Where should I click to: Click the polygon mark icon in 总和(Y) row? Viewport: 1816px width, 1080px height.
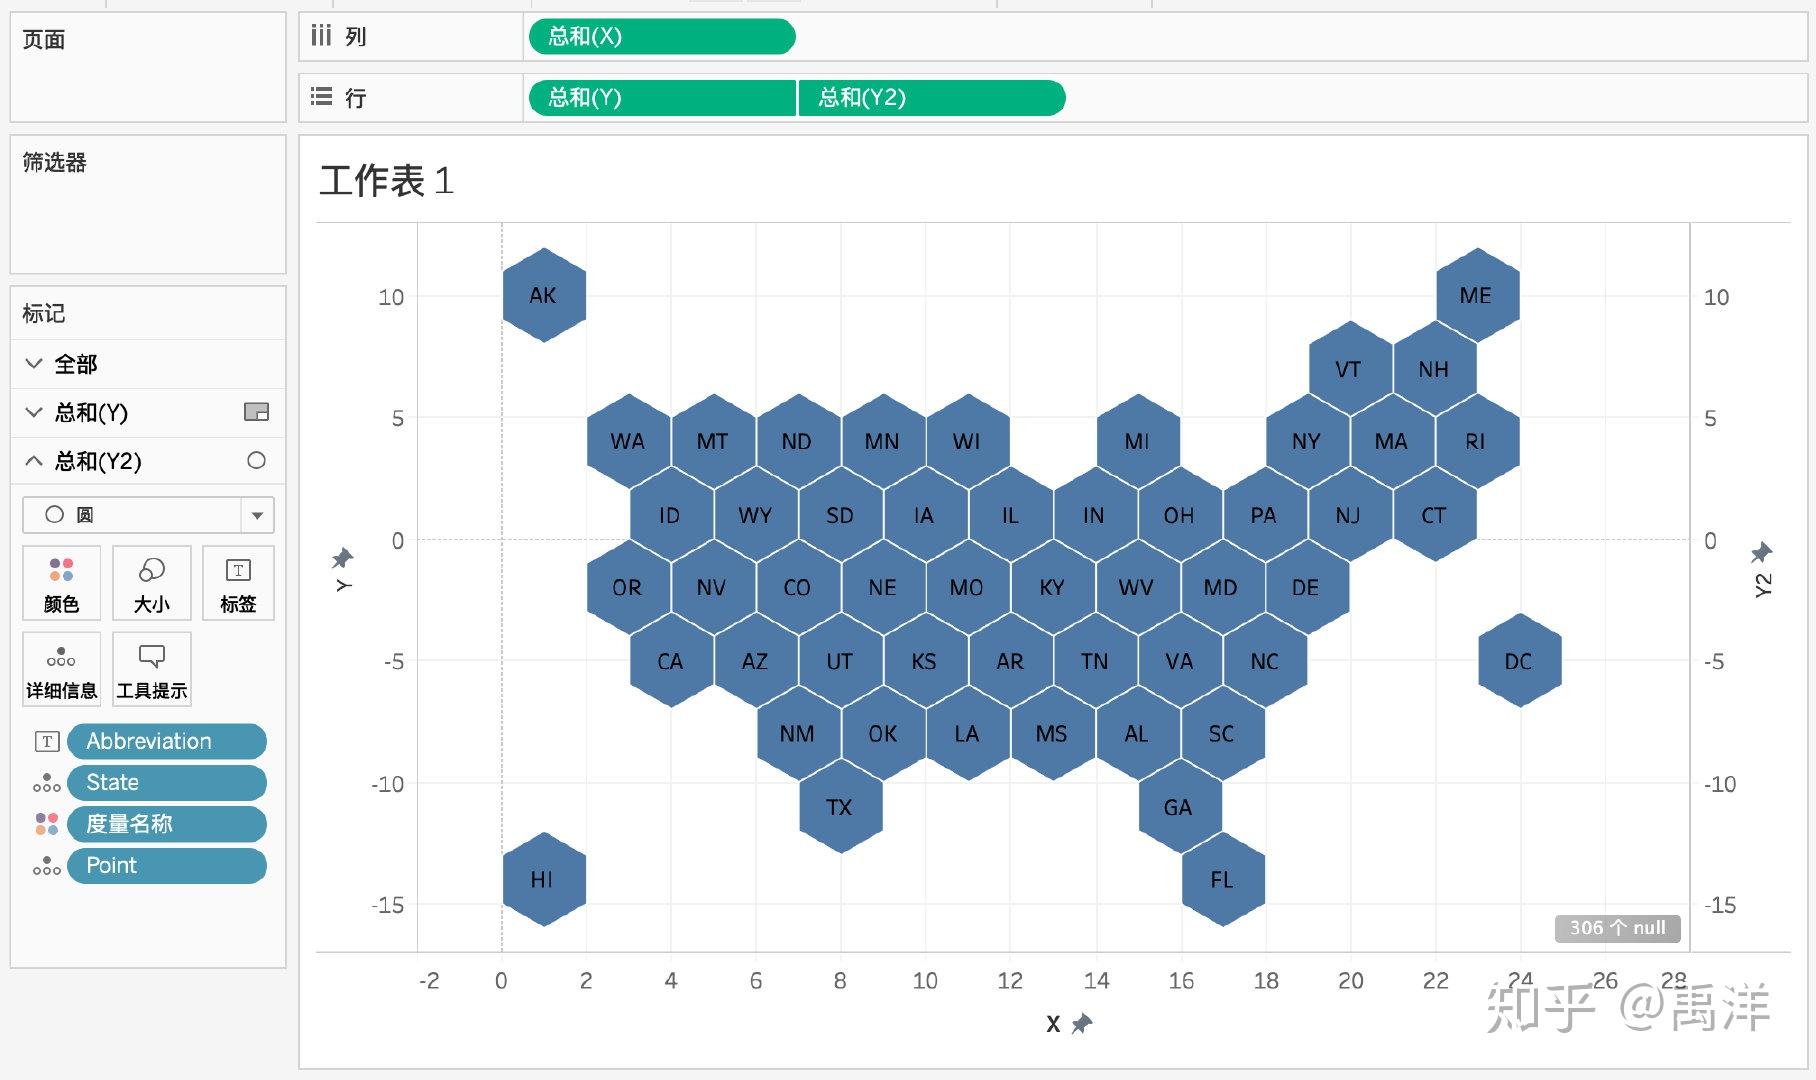(x=256, y=412)
